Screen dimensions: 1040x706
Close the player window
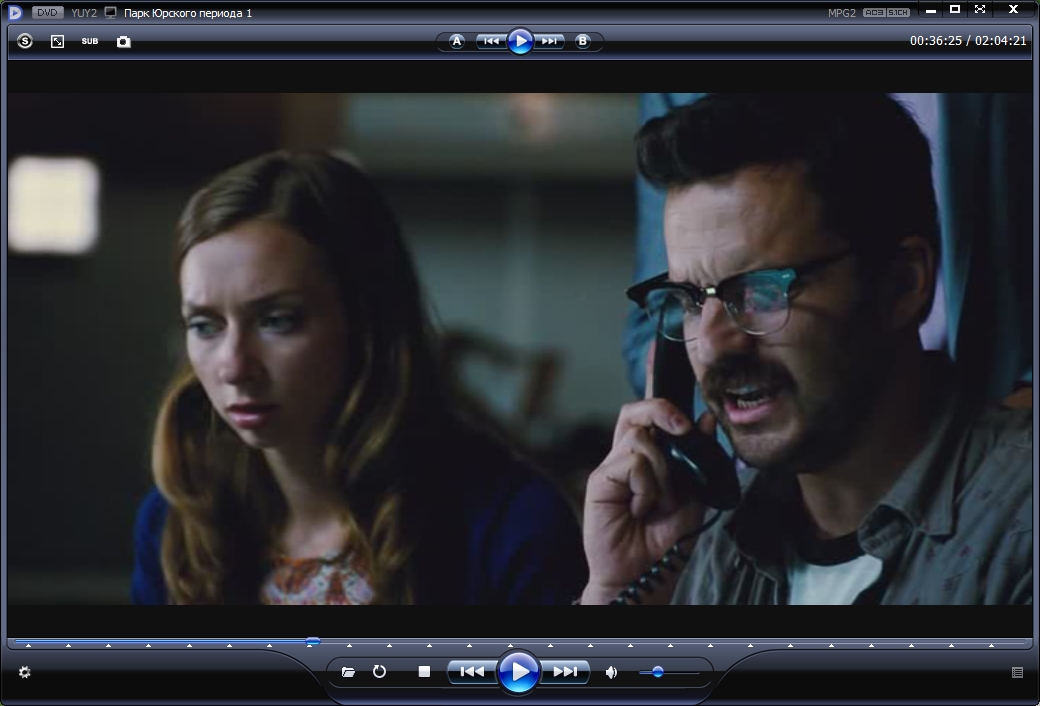click(1013, 9)
